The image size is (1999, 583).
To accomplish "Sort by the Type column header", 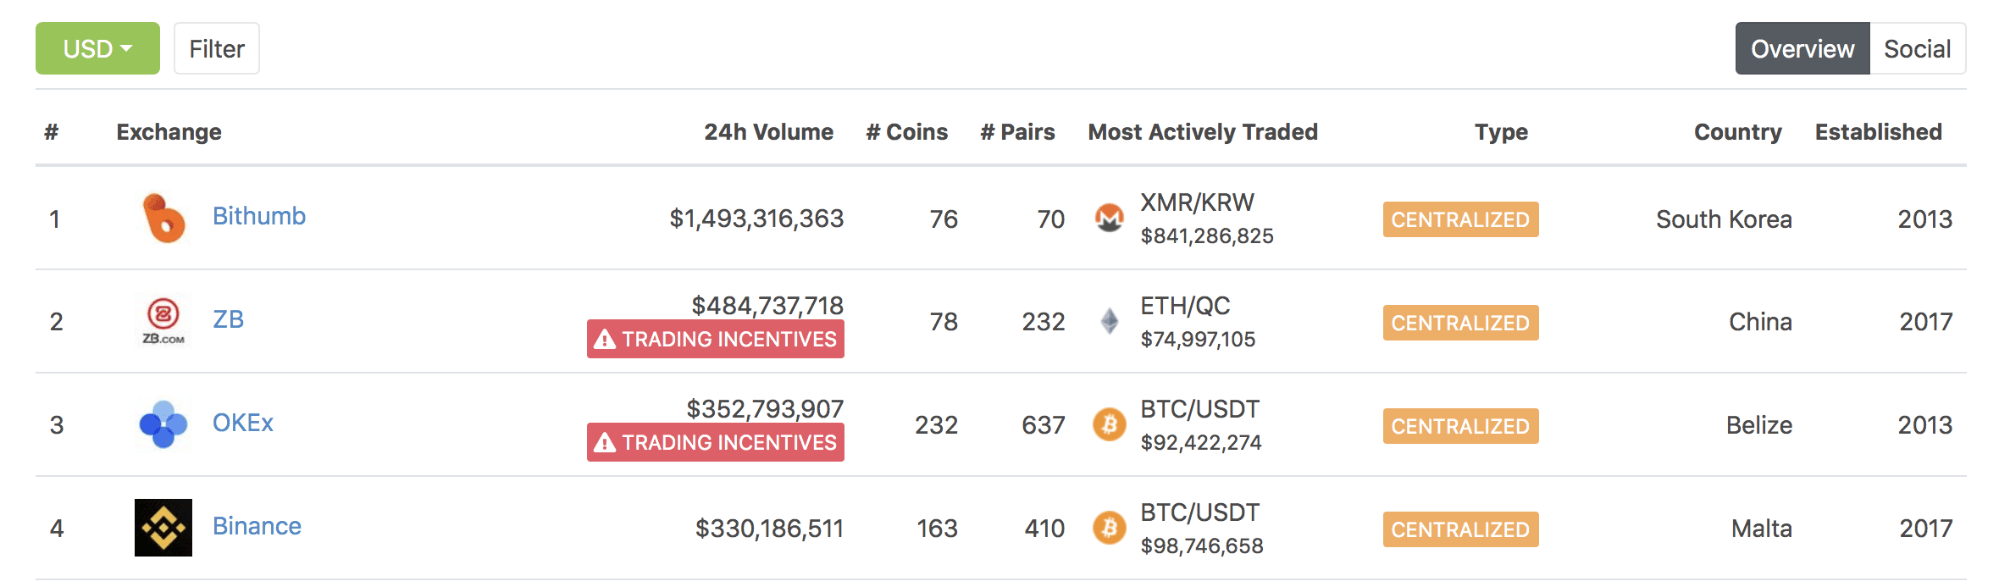I will pyautogui.click(x=1501, y=132).
